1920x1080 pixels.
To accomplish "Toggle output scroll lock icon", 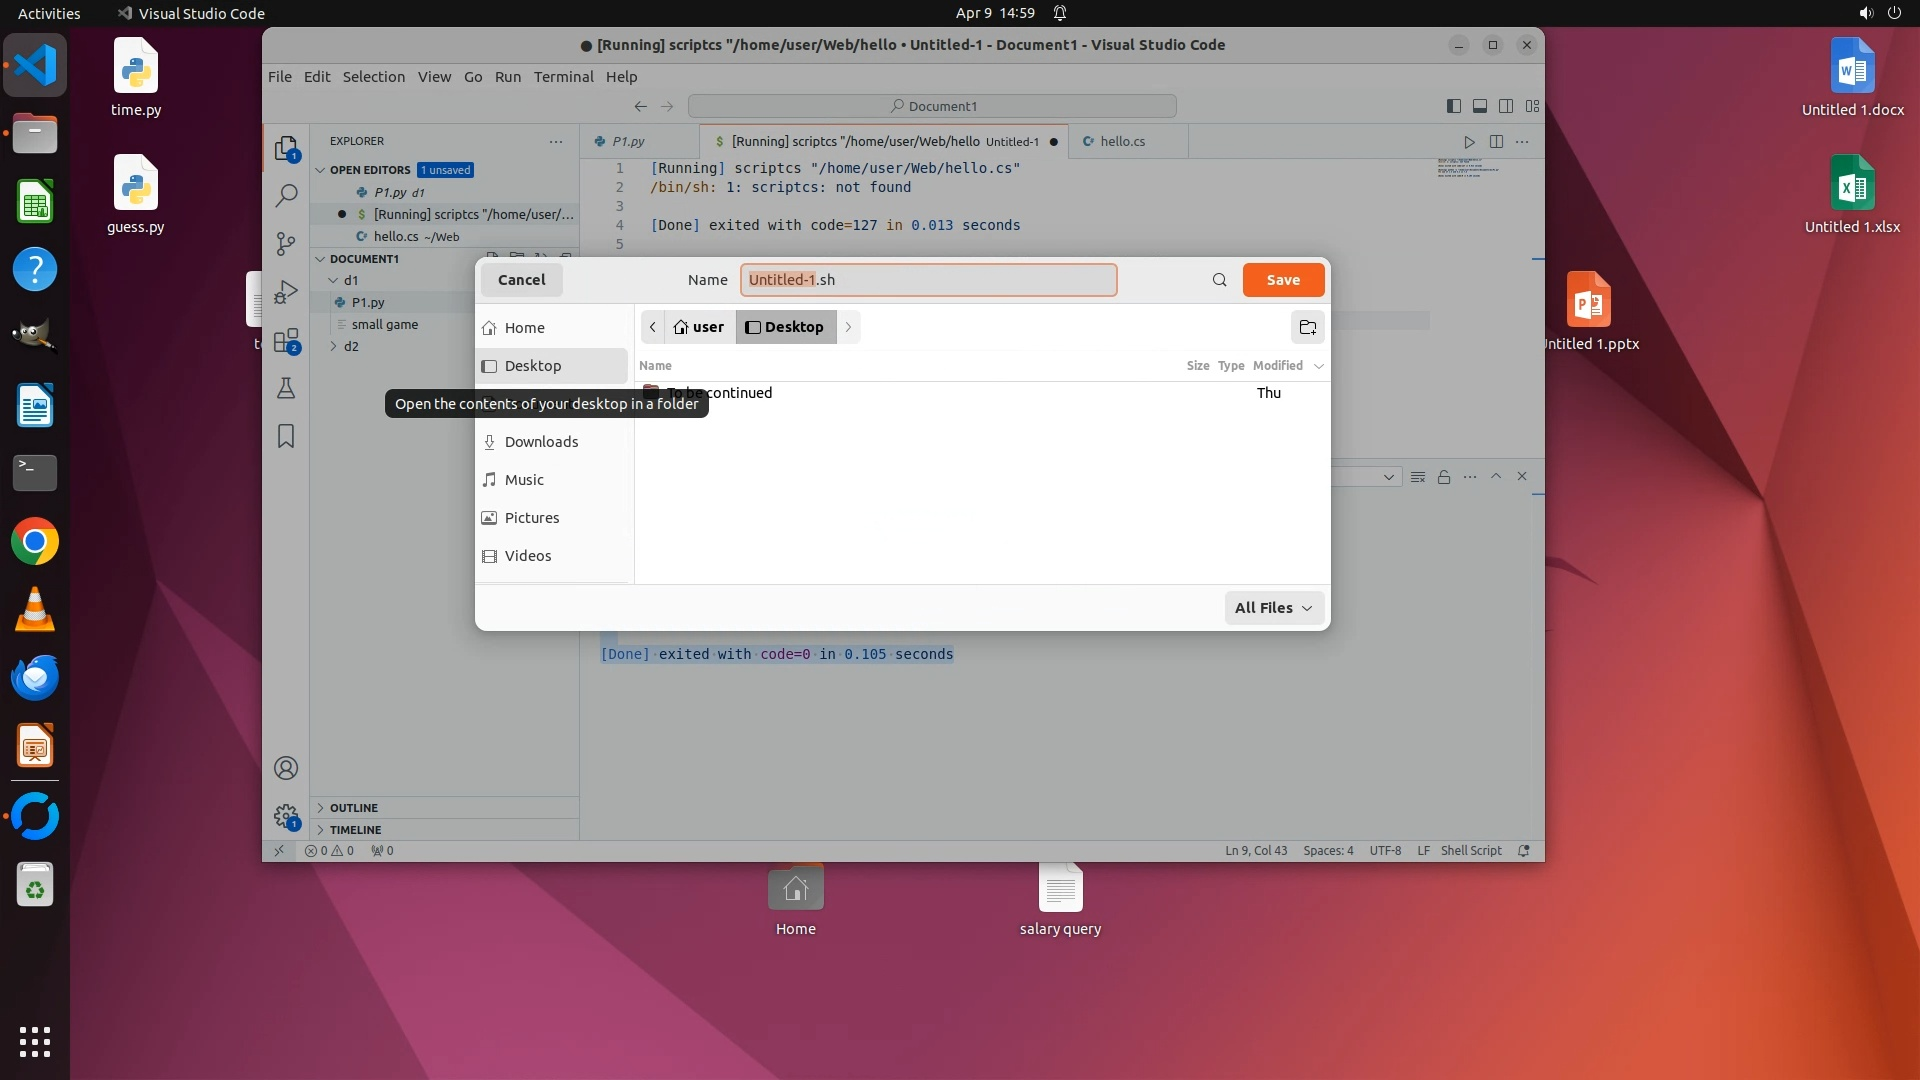I will point(1444,477).
